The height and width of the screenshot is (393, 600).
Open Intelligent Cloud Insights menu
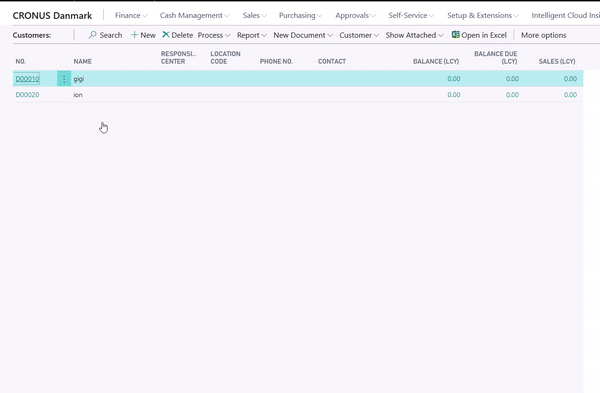pyautogui.click(x=566, y=15)
